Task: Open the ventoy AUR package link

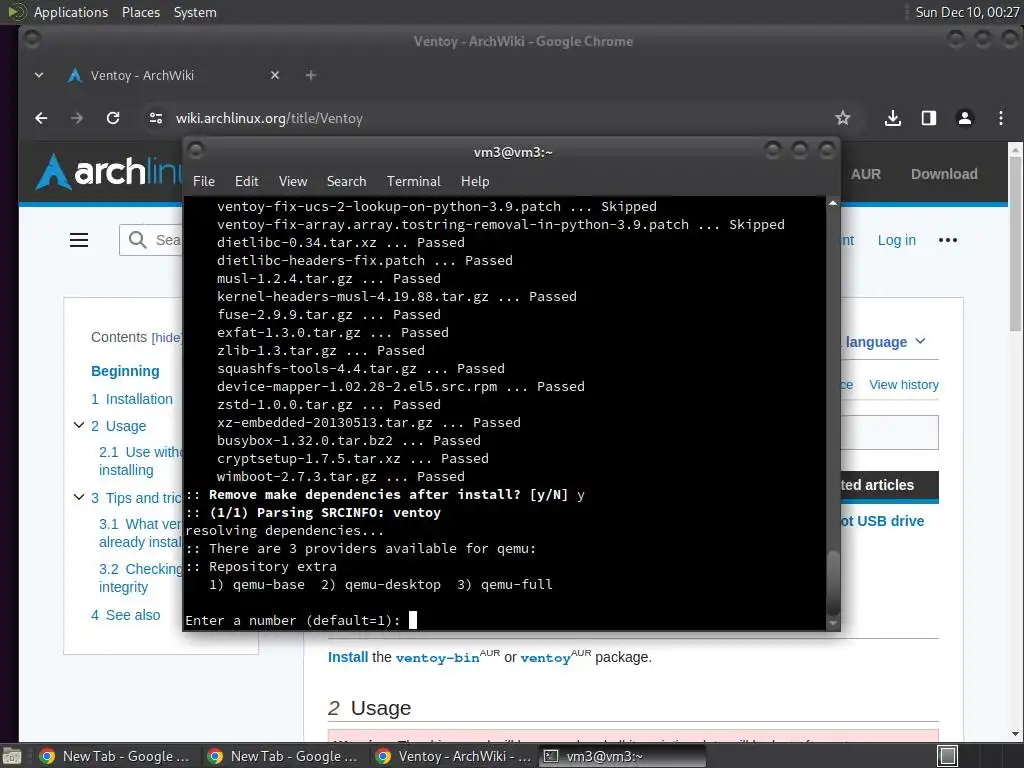Action: [545, 658]
